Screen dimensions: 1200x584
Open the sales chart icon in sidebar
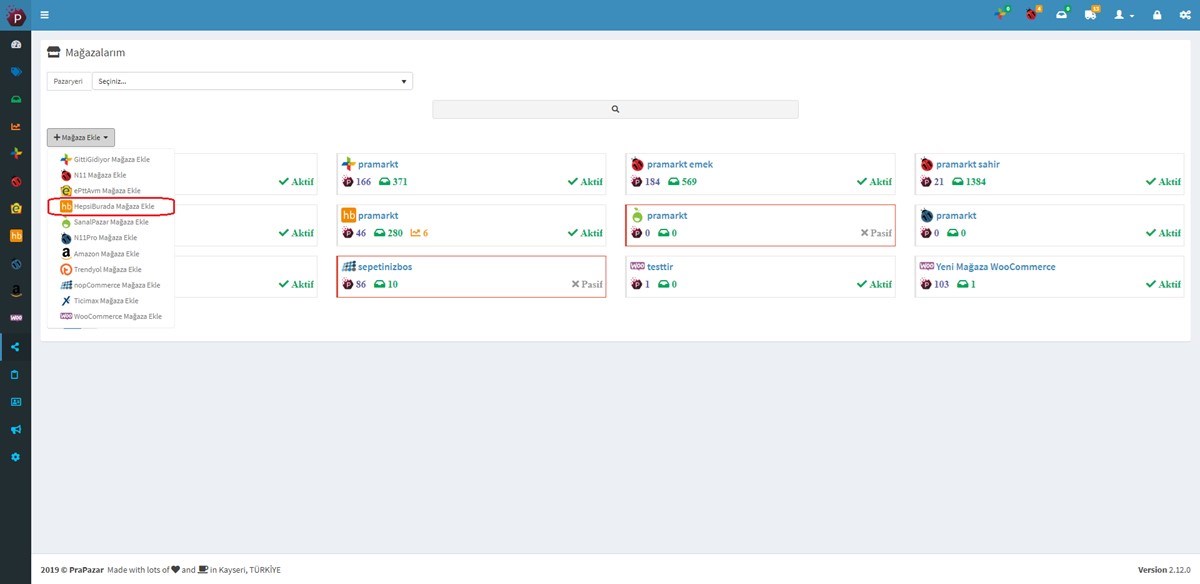click(x=15, y=126)
